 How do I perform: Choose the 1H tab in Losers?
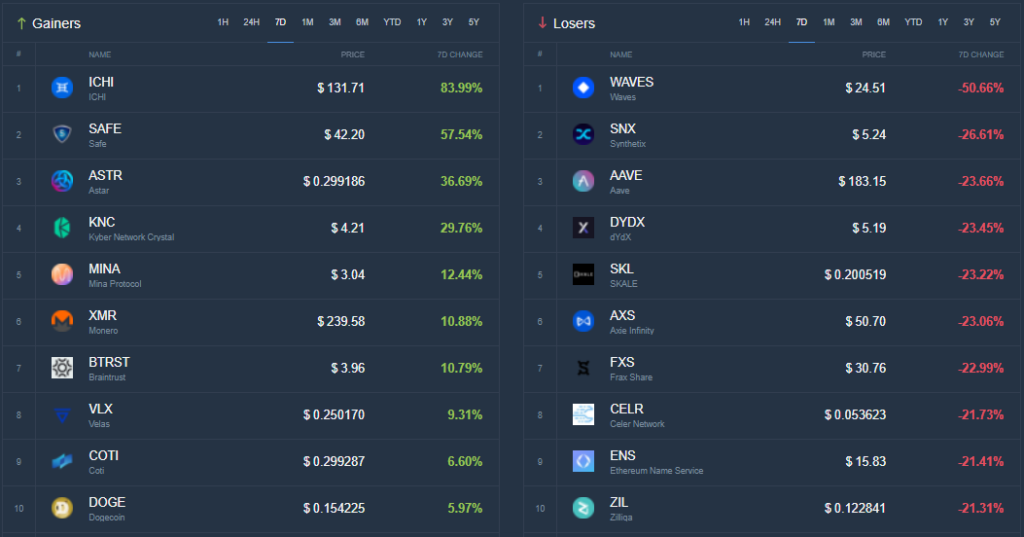pos(744,22)
